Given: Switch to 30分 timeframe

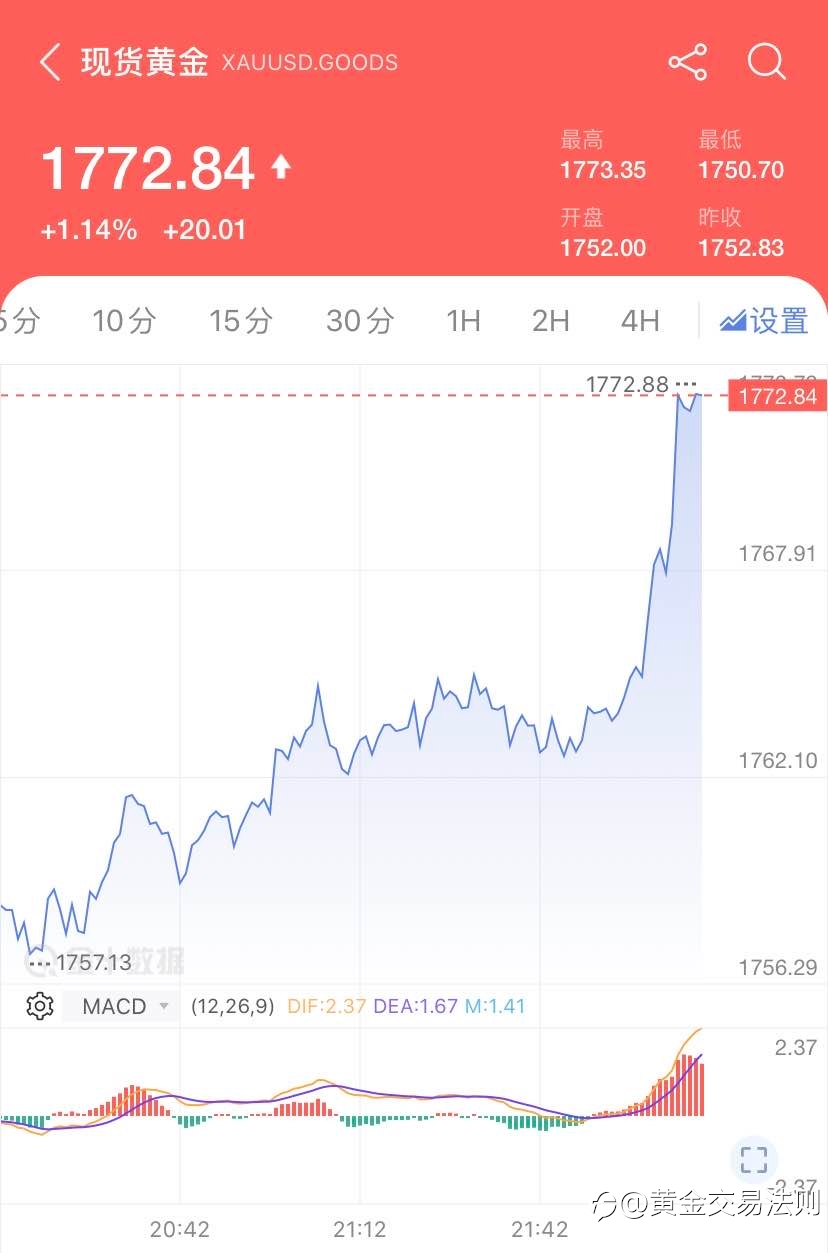Looking at the screenshot, I should 360,321.
